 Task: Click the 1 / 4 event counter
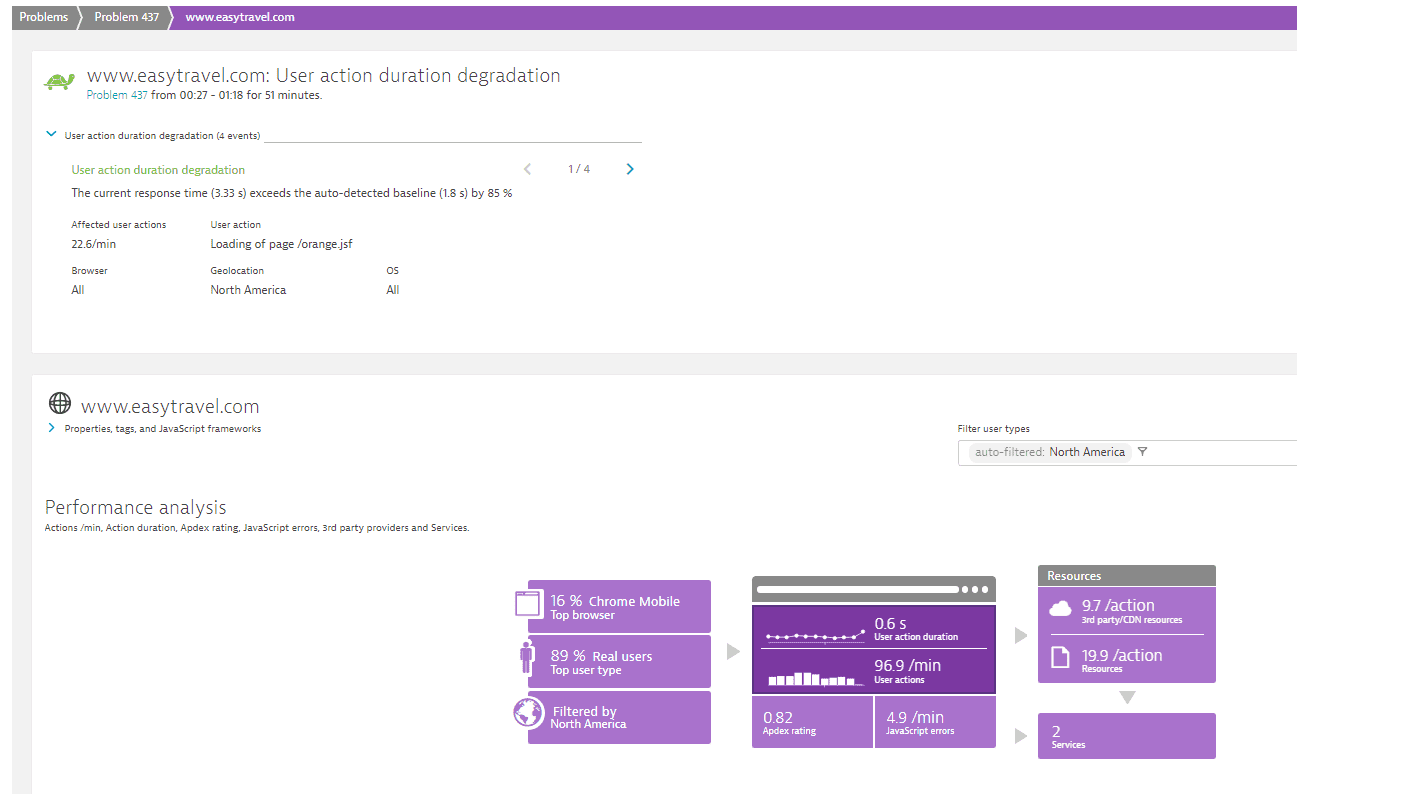pyautogui.click(x=579, y=169)
